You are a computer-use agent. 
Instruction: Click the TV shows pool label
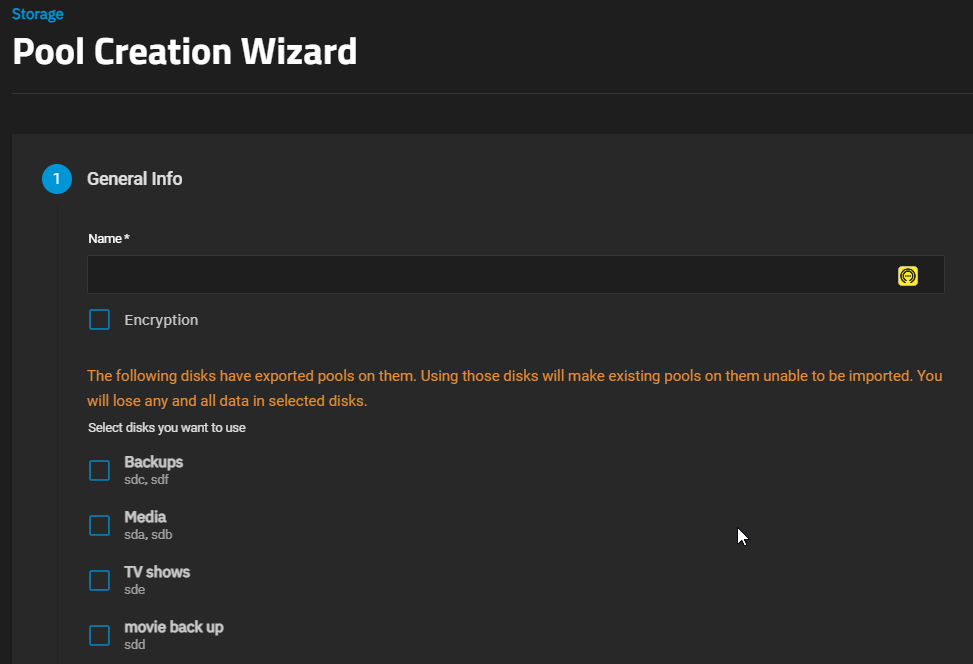click(x=157, y=572)
